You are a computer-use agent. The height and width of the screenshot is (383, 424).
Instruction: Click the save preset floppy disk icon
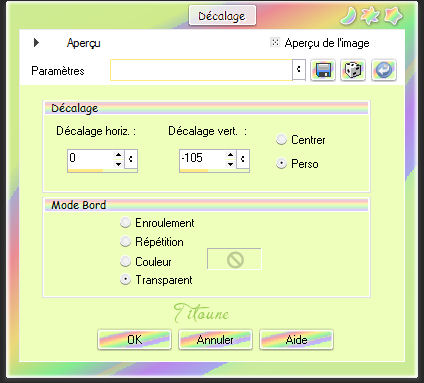click(323, 70)
